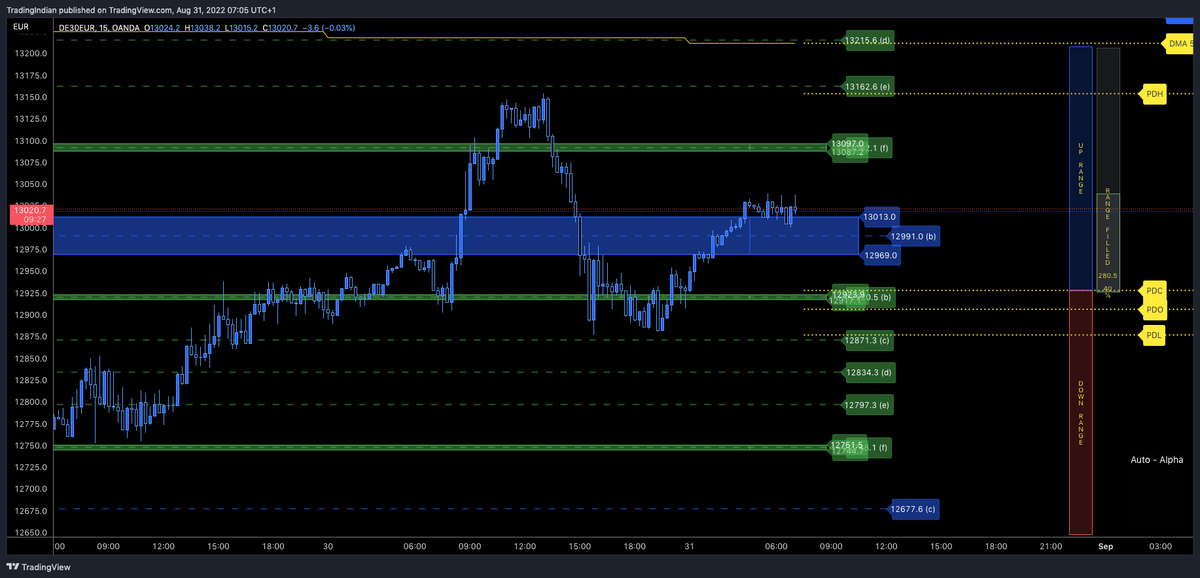
Task: Click the Sep label on time axis
Action: coord(1105,547)
